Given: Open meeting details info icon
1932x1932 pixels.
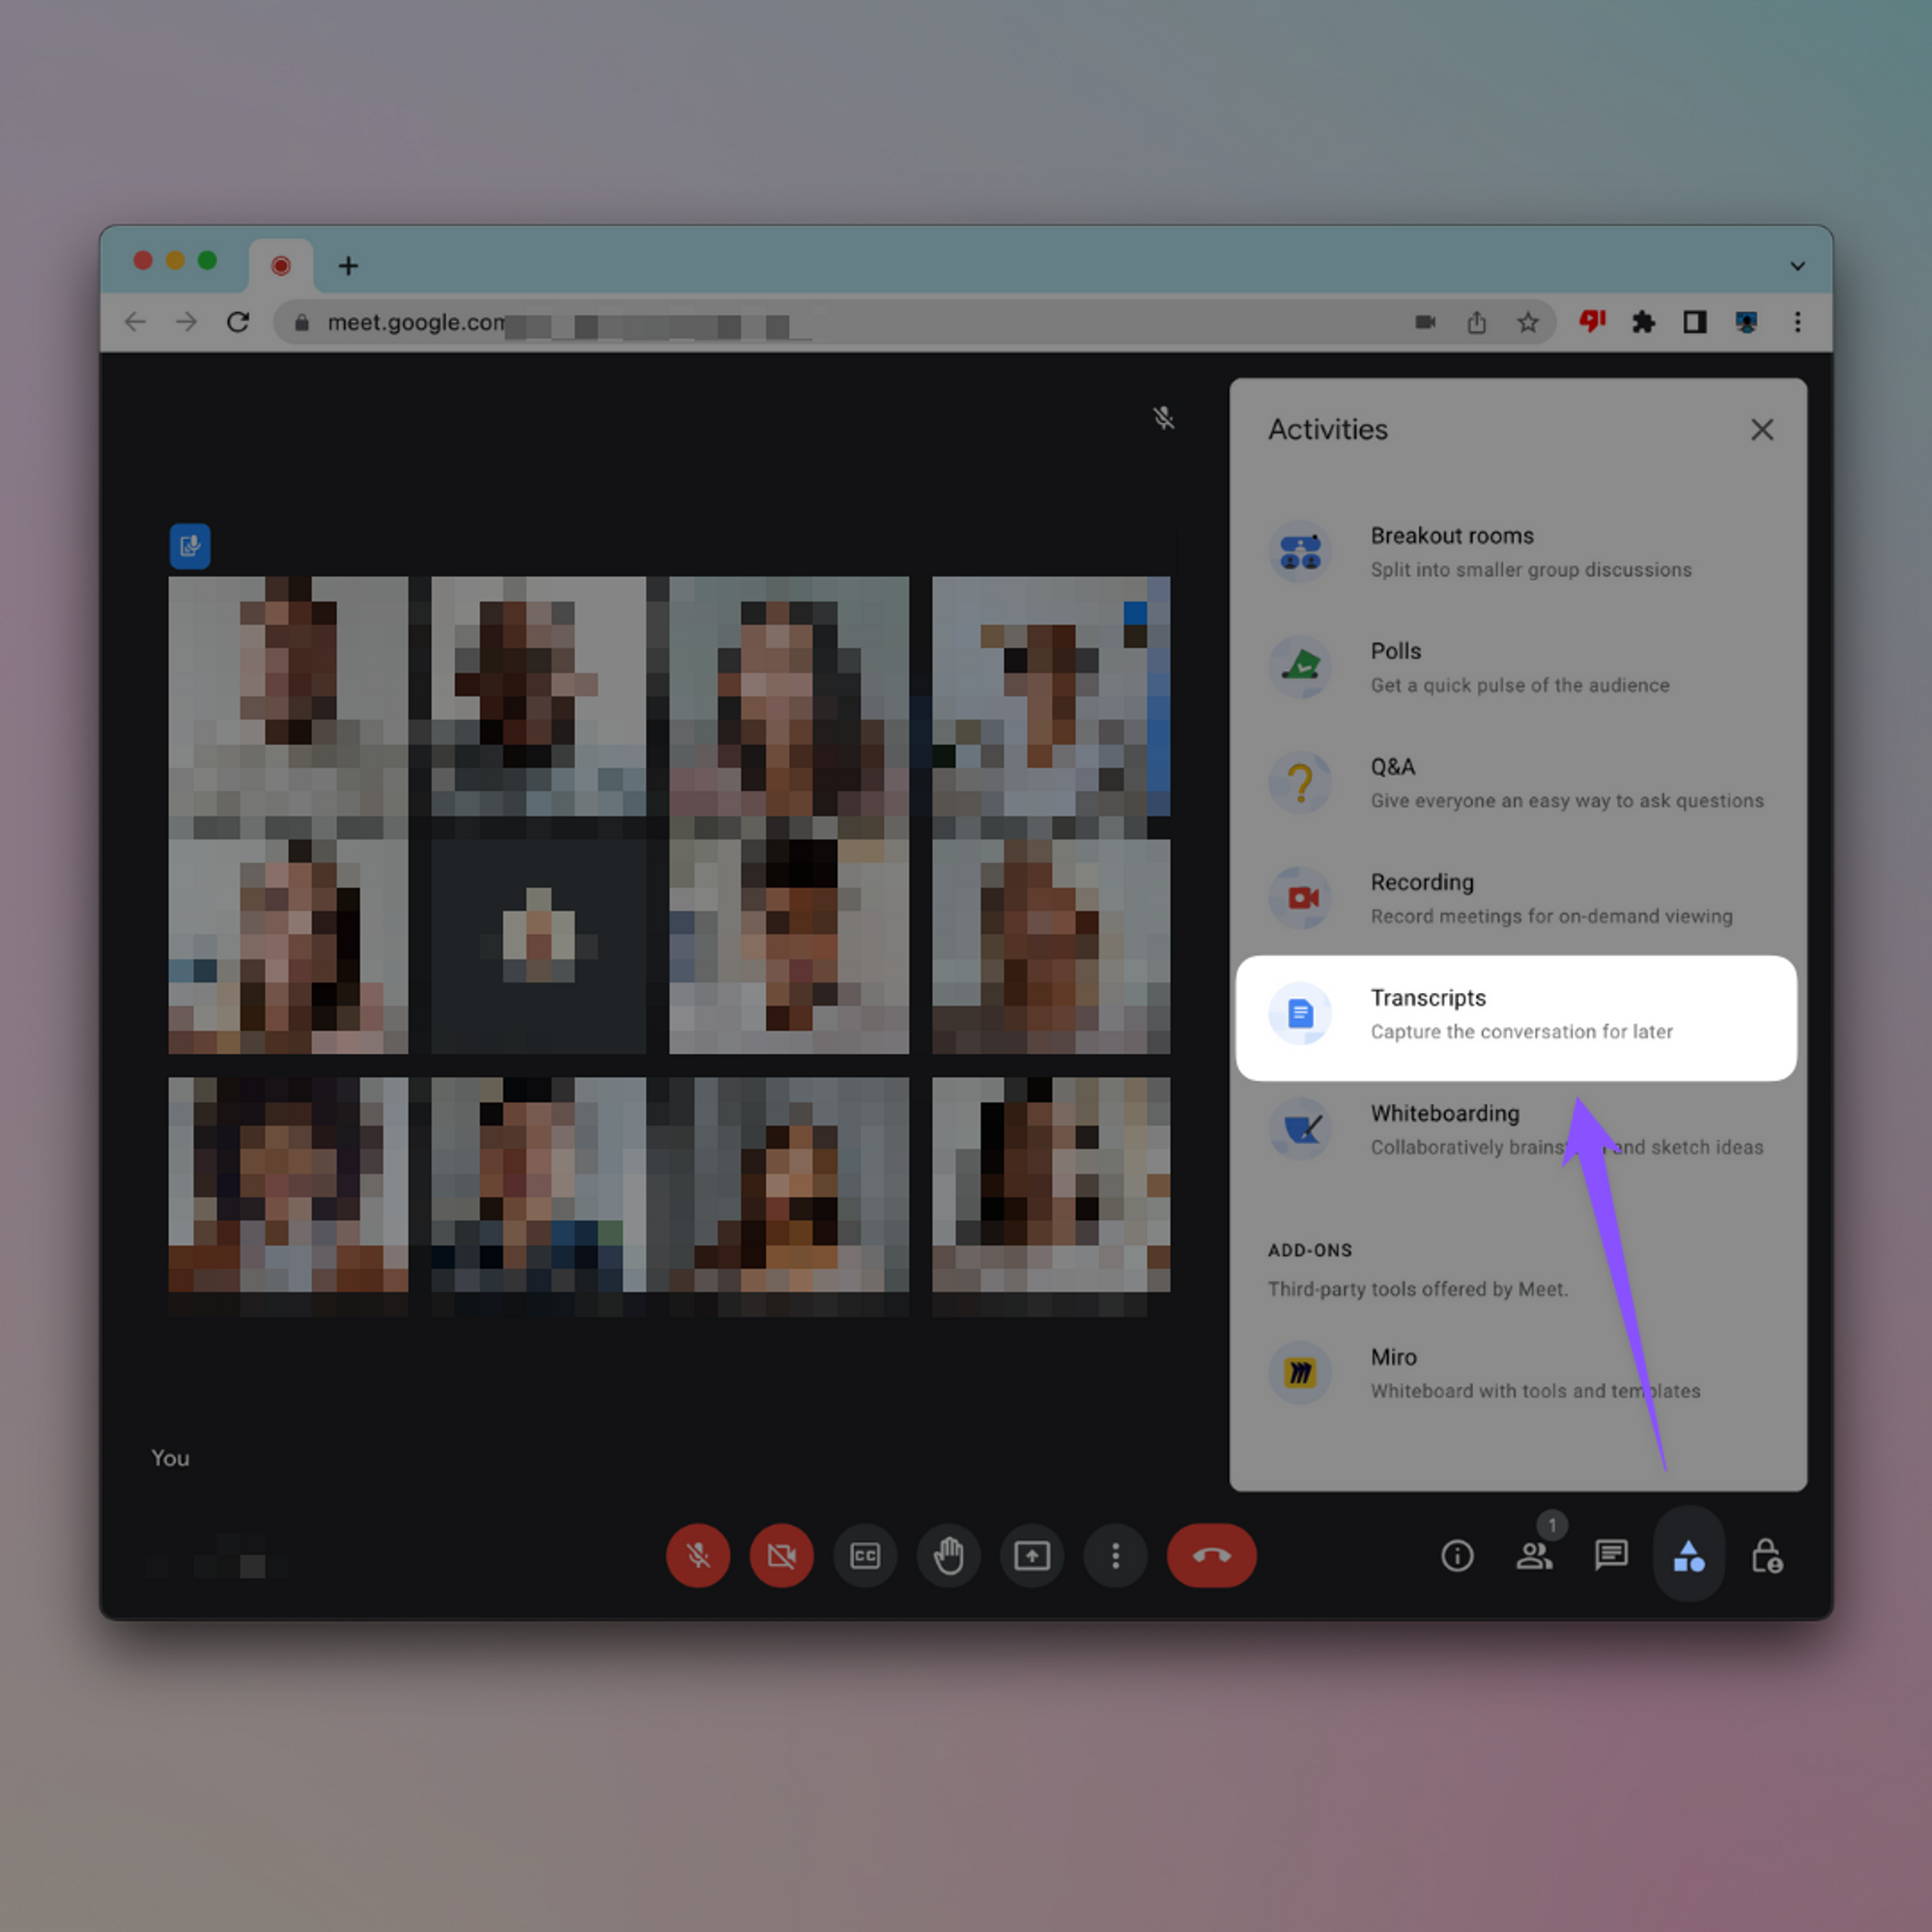Looking at the screenshot, I should pyautogui.click(x=1457, y=1555).
